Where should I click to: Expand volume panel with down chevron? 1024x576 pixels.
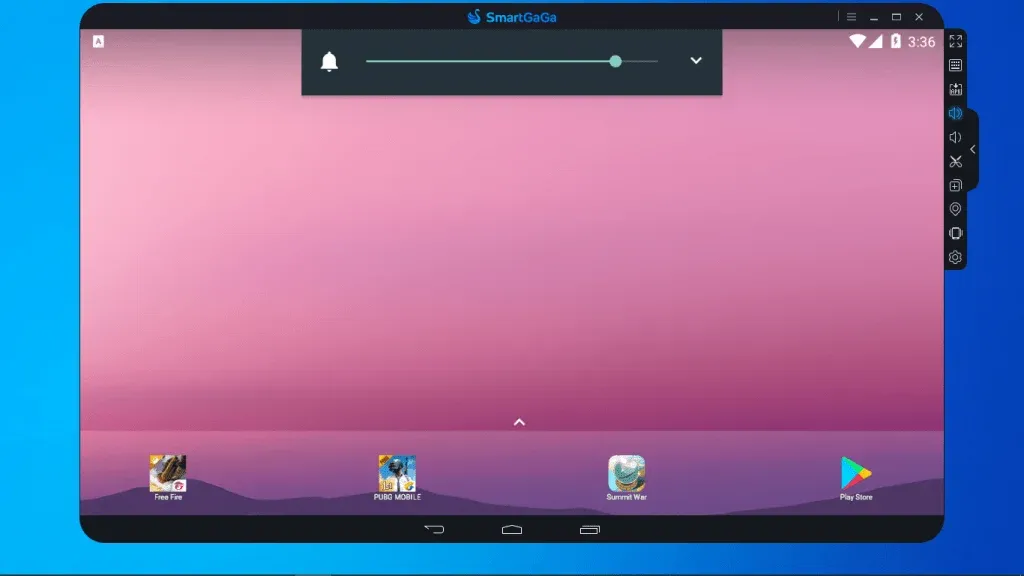point(696,61)
